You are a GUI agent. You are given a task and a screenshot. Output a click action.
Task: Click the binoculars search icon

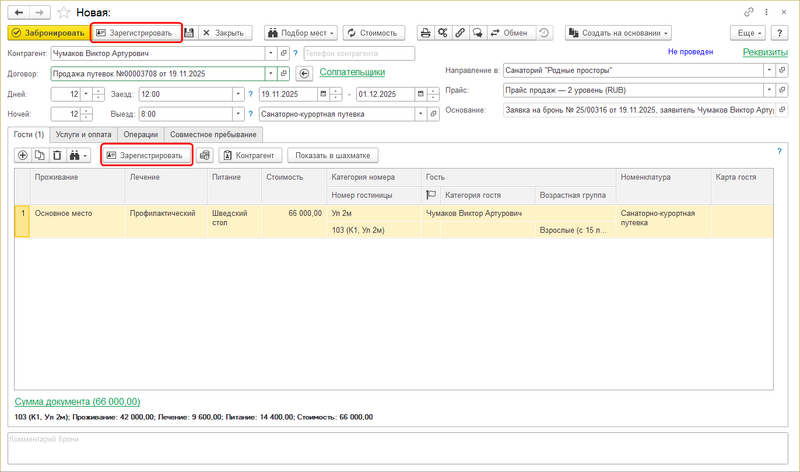tap(76, 156)
